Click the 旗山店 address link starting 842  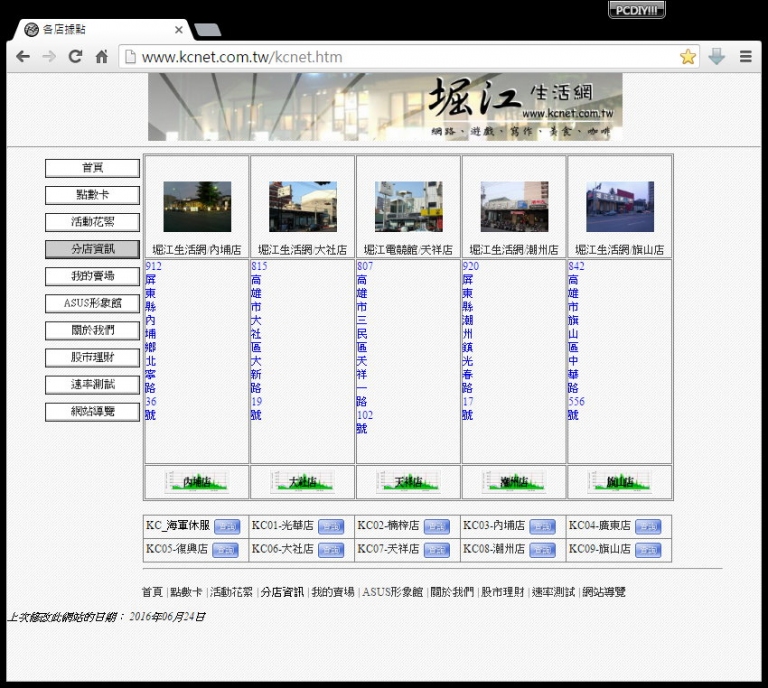576,340
